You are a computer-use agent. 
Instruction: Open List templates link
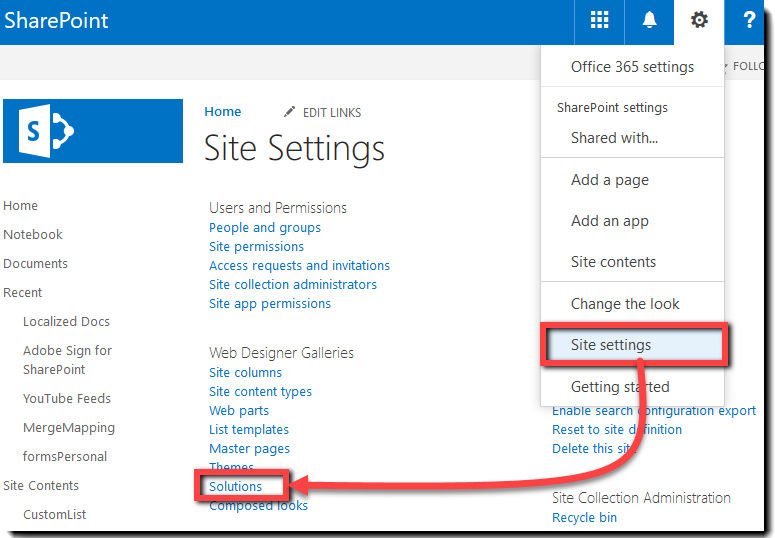(x=249, y=430)
